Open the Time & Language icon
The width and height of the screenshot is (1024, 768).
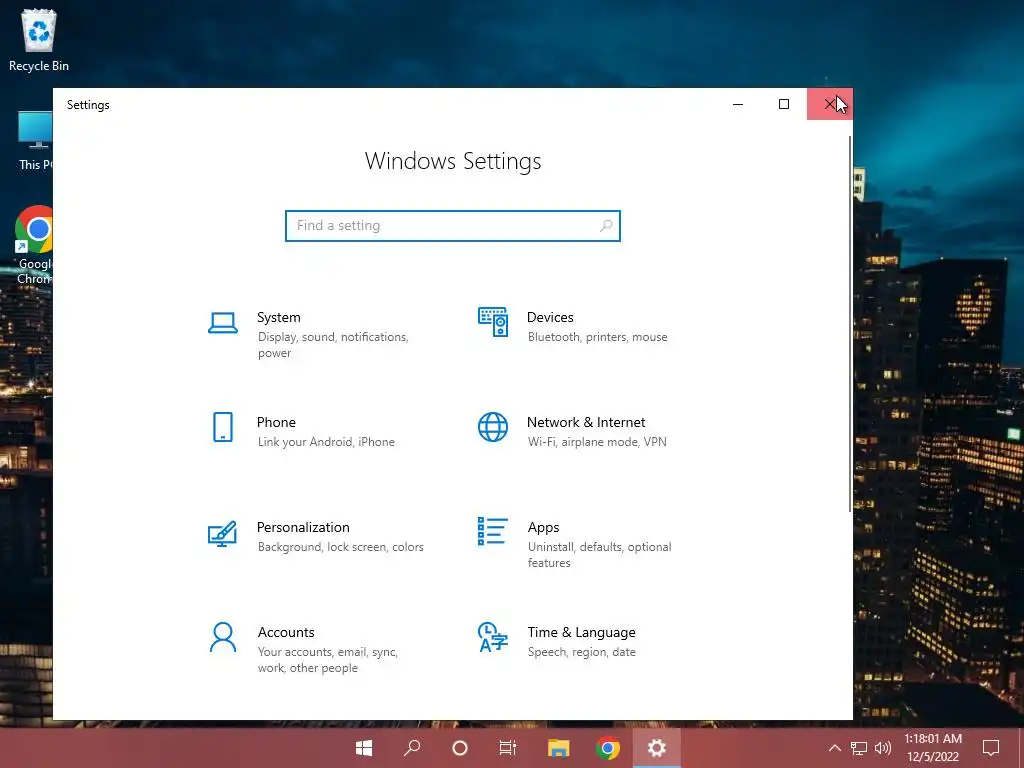(492, 637)
